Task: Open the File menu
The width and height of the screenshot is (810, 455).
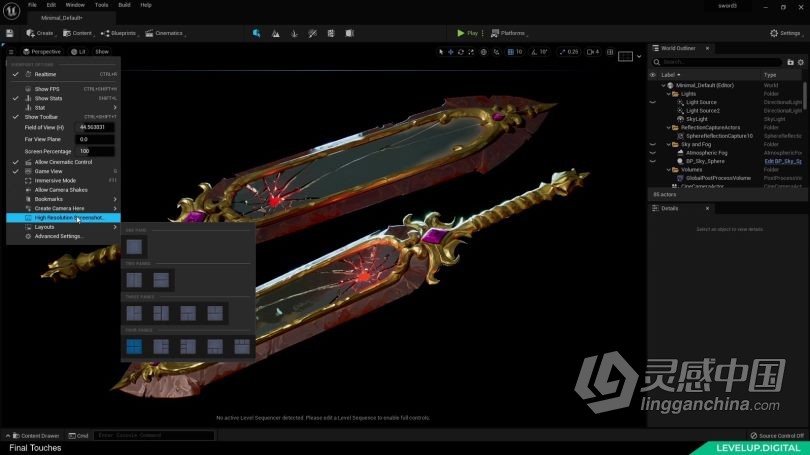Action: click(x=32, y=5)
